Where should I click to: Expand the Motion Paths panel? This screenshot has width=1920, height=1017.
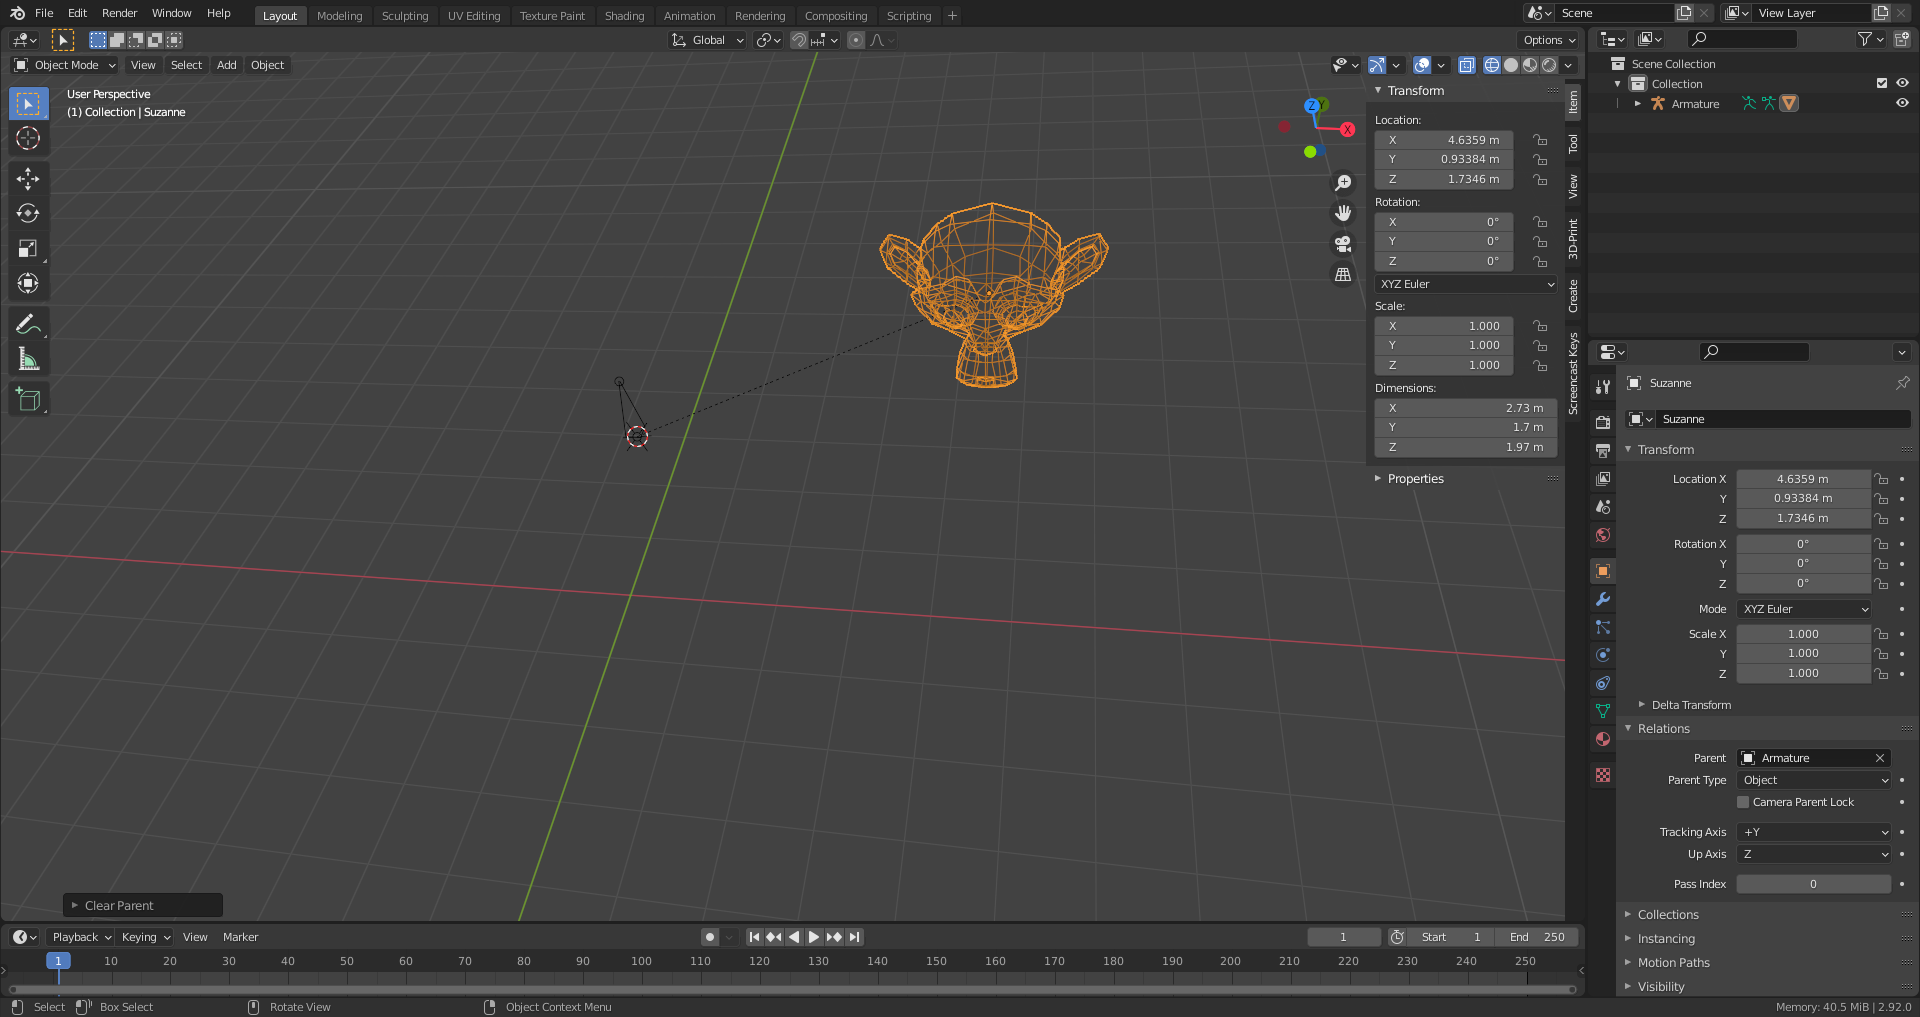[x=1673, y=962]
